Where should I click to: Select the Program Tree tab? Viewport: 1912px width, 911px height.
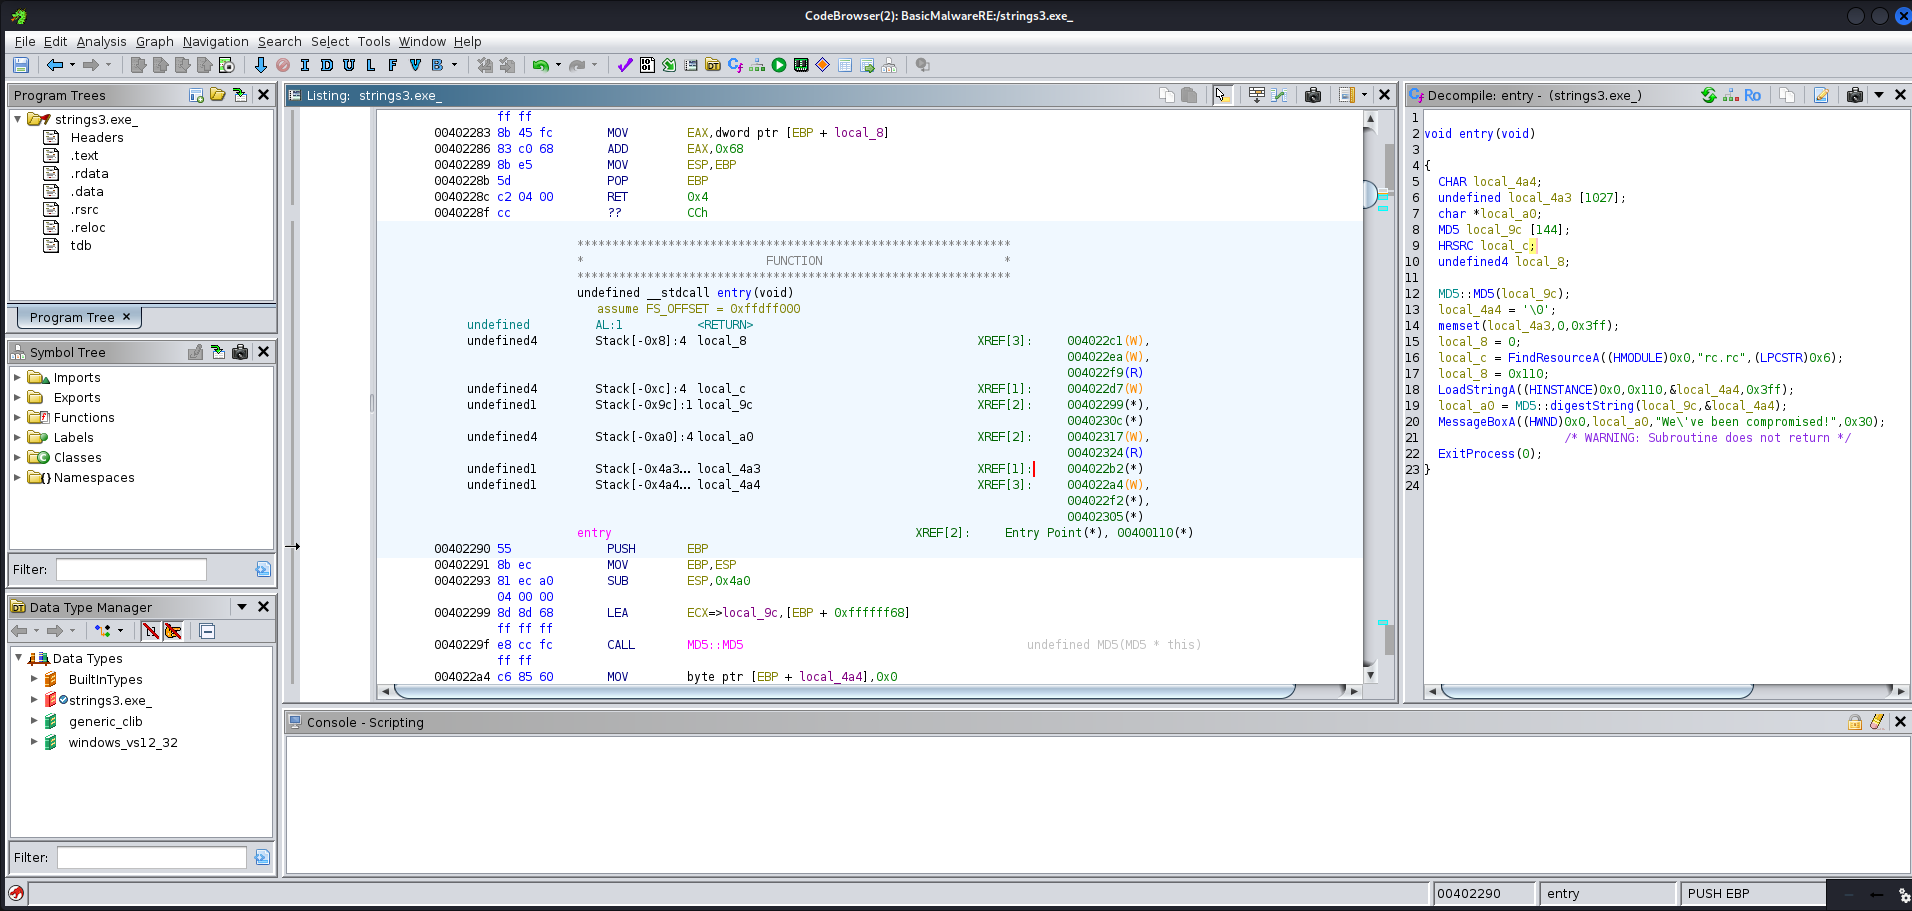point(72,317)
